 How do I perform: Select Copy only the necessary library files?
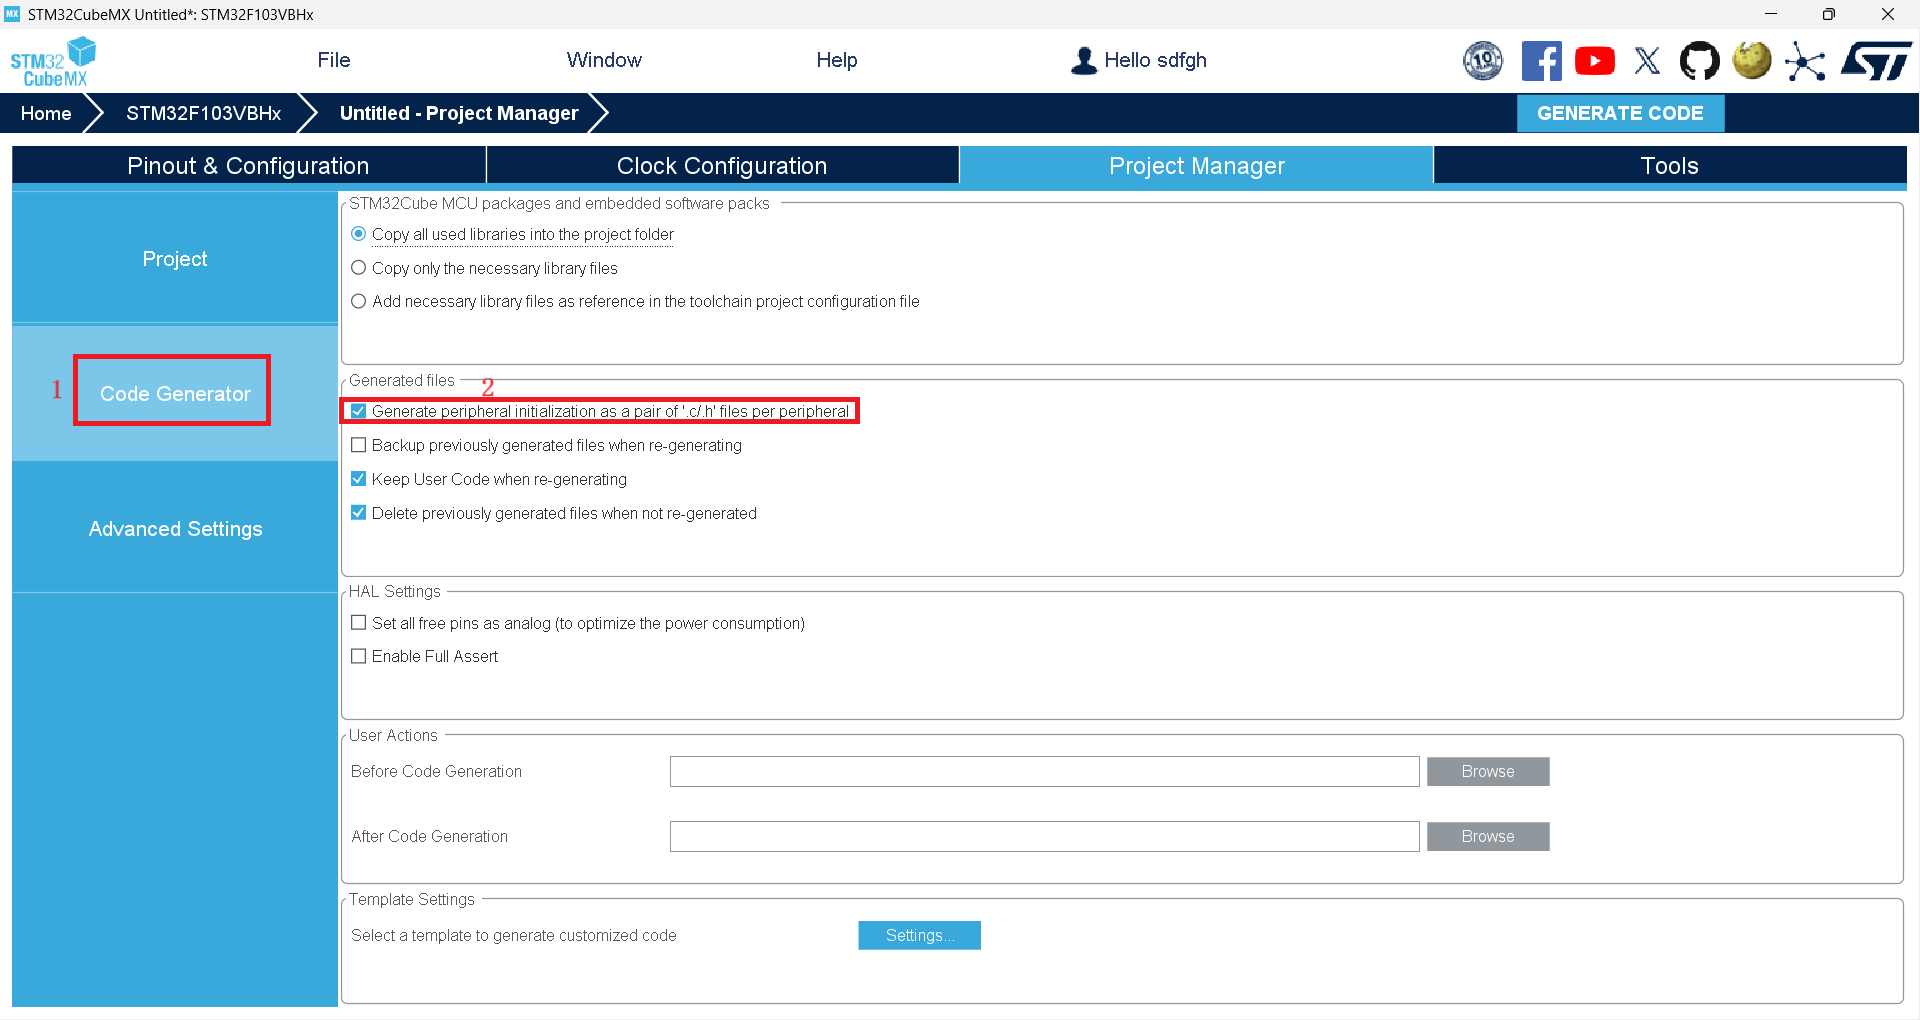coord(358,268)
